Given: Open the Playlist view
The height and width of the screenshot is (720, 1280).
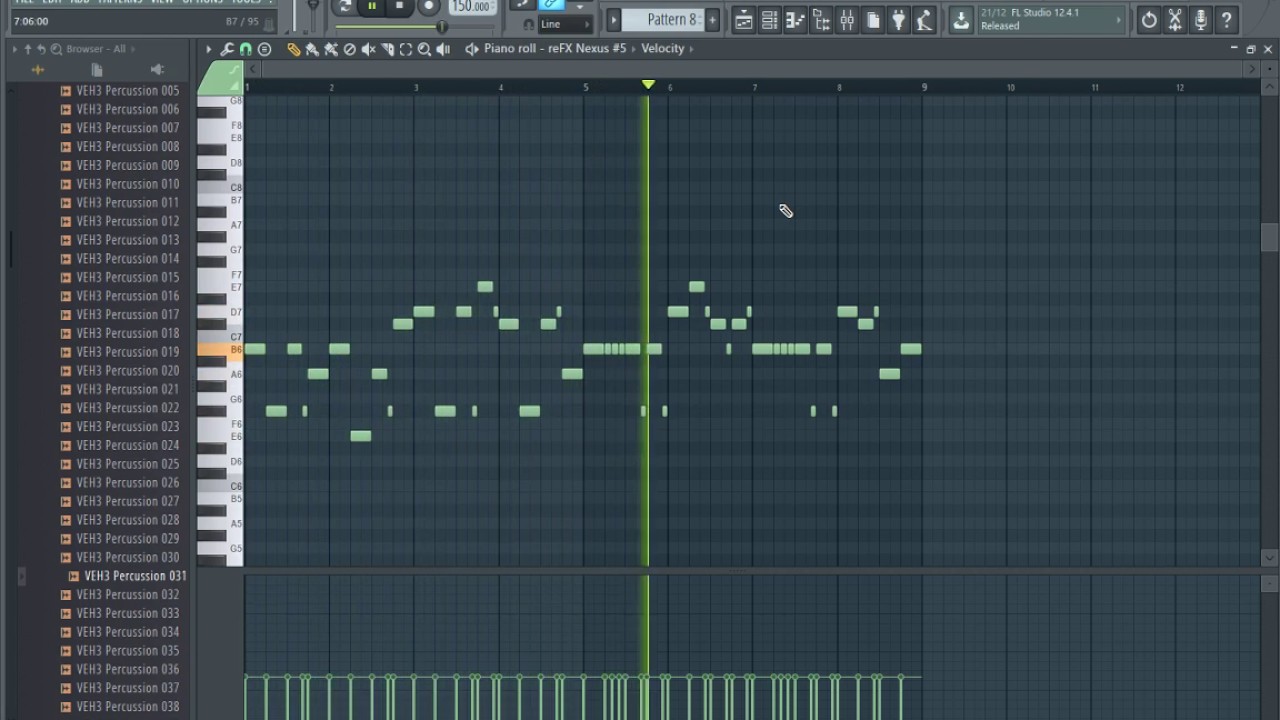Looking at the screenshot, I should pyautogui.click(x=743, y=20).
